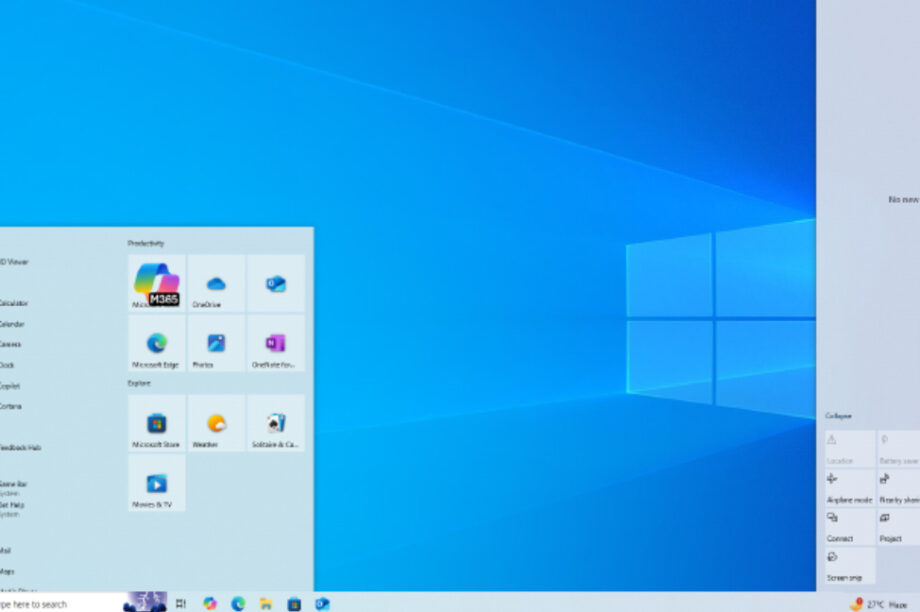The height and width of the screenshot is (612, 920).
Task: Open Cortana from the apps list
Action: [x=12, y=406]
